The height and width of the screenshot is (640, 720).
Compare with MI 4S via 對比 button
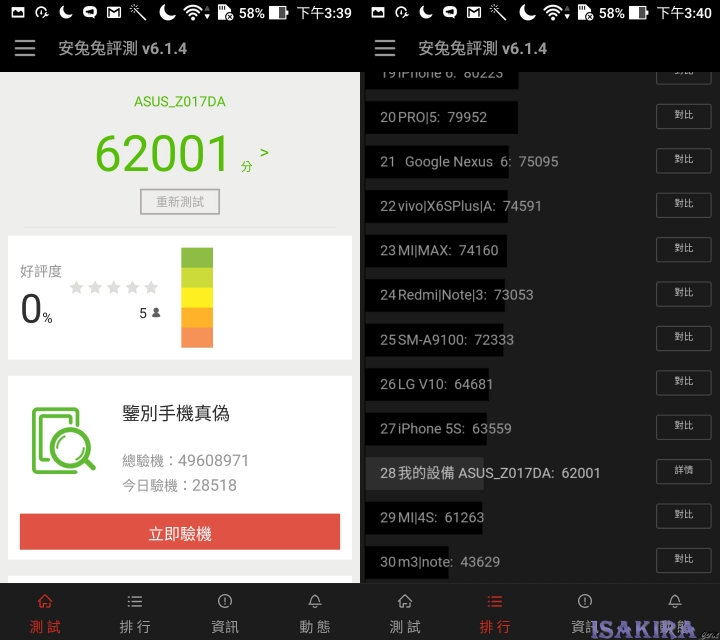point(684,516)
